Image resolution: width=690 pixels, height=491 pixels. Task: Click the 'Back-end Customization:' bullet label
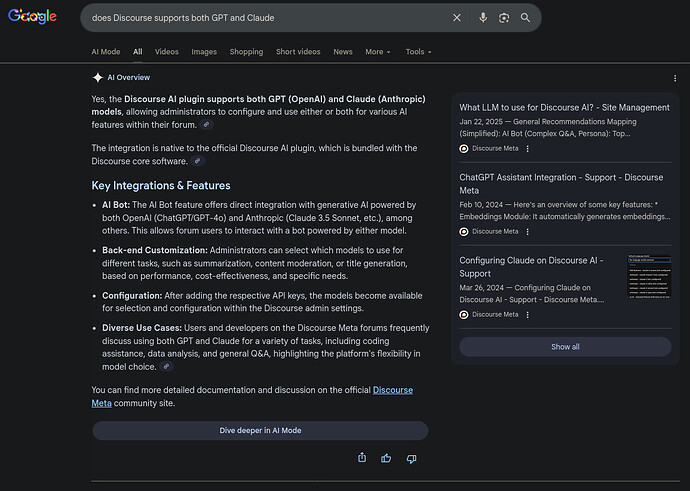[155, 250]
